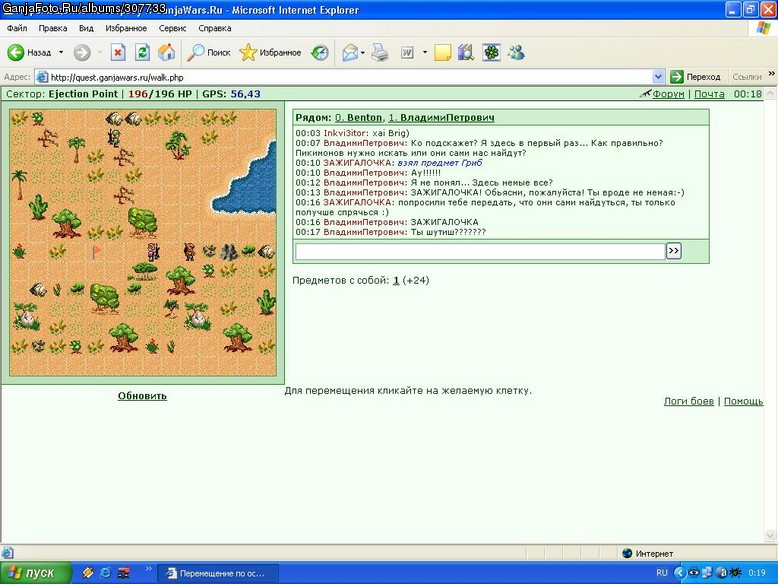Open the address bar dropdown list
778x584 pixels.
coord(658,77)
